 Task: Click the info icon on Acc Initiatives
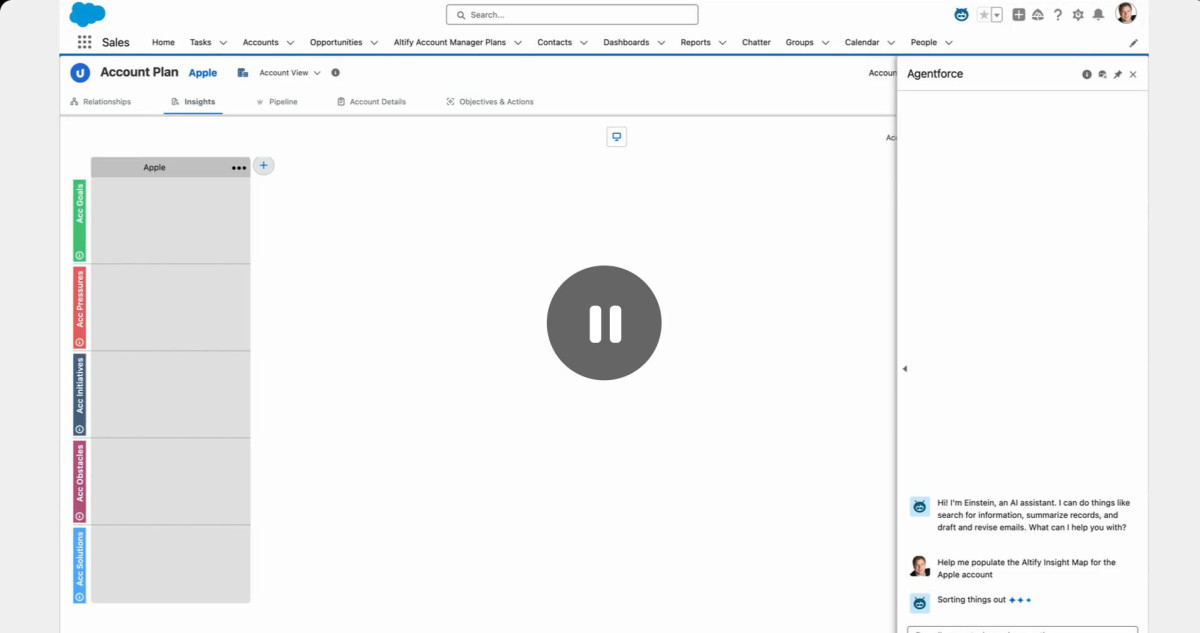(80, 430)
